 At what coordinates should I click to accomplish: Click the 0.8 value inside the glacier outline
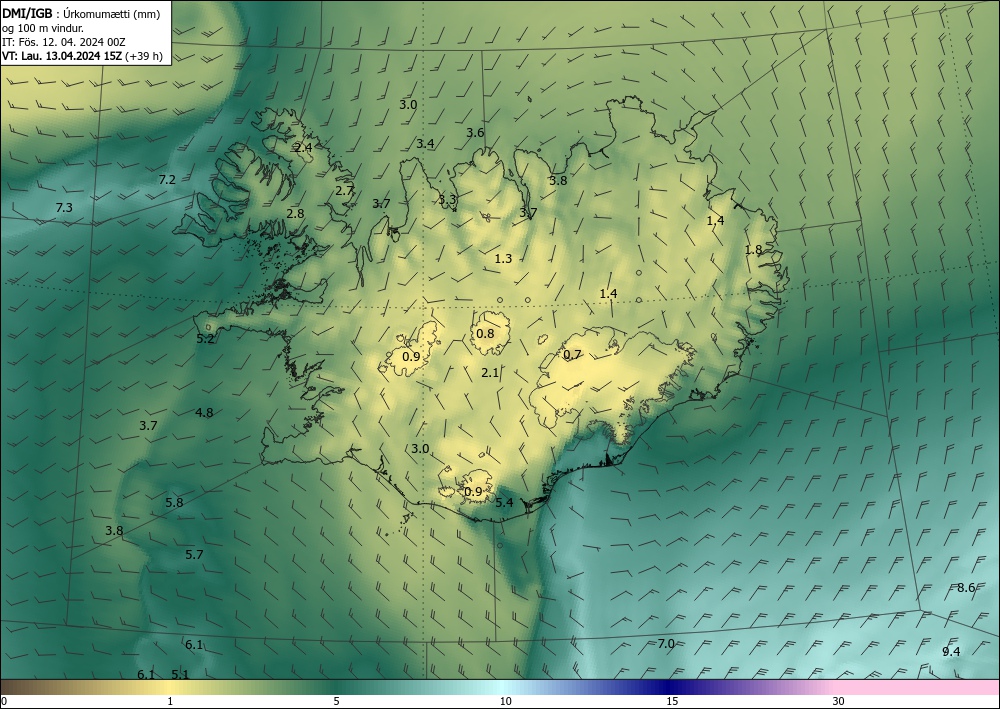coord(485,333)
